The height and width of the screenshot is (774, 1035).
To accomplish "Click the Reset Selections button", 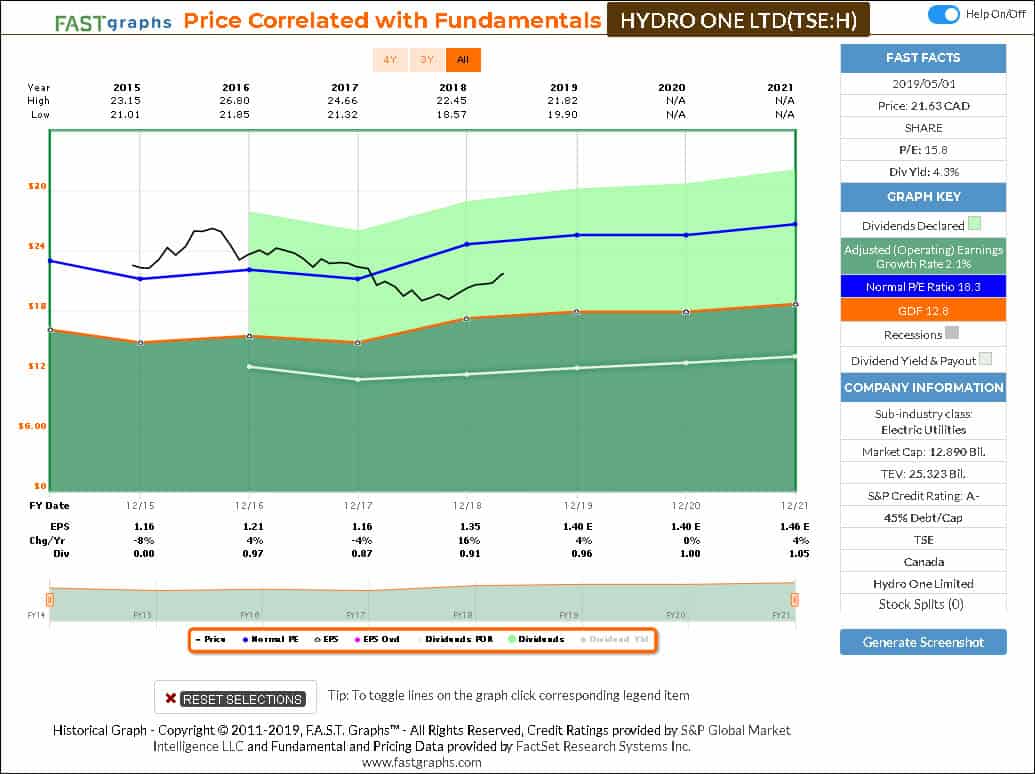I will click(235, 698).
